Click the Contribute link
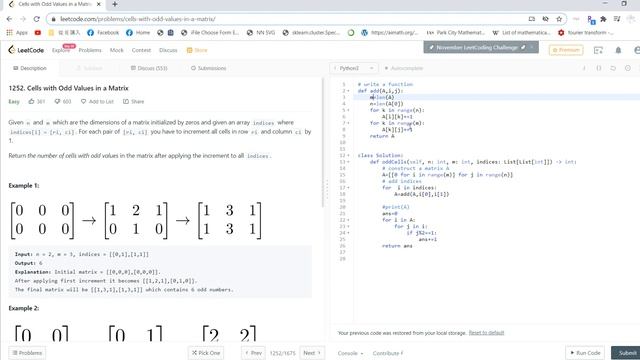This screenshot has height=360, width=640. [387, 353]
